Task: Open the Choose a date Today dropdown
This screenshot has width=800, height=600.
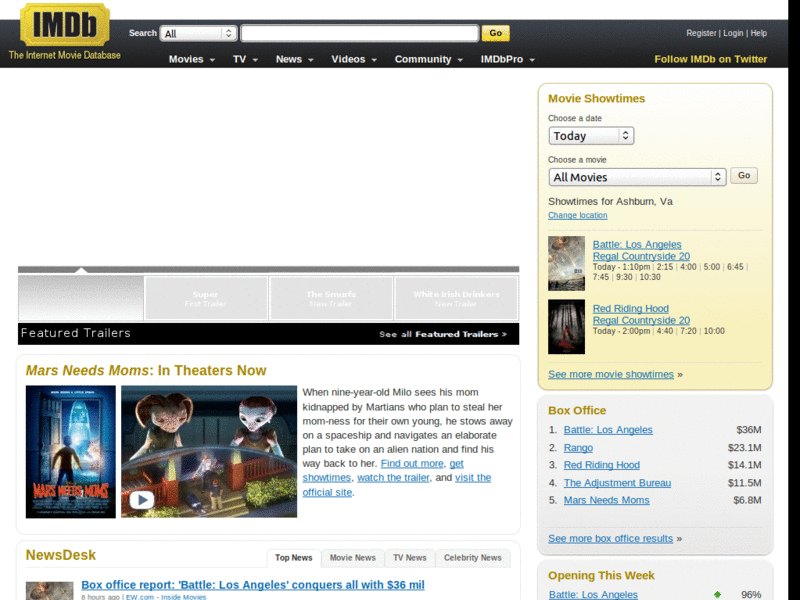Action: pyautogui.click(x=591, y=136)
